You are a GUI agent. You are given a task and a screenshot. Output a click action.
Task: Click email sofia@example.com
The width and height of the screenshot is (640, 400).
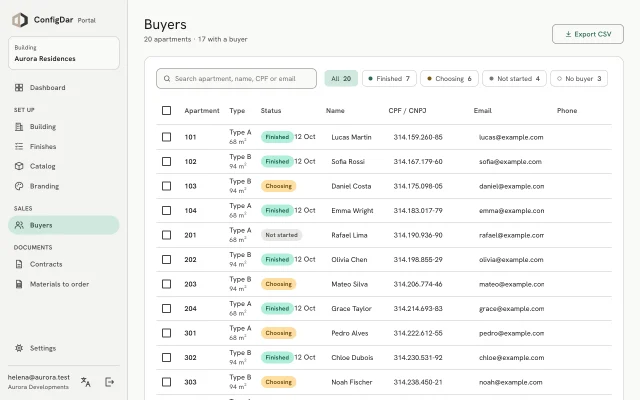pyautogui.click(x=510, y=162)
